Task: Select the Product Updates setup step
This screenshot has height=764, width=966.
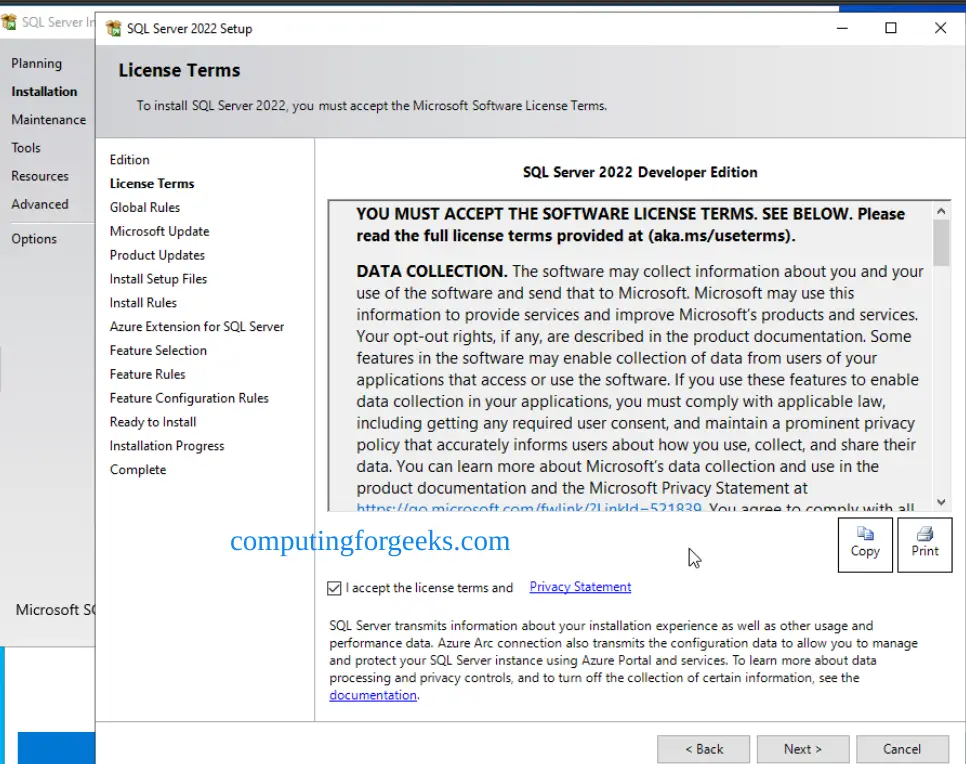Action: 157,255
